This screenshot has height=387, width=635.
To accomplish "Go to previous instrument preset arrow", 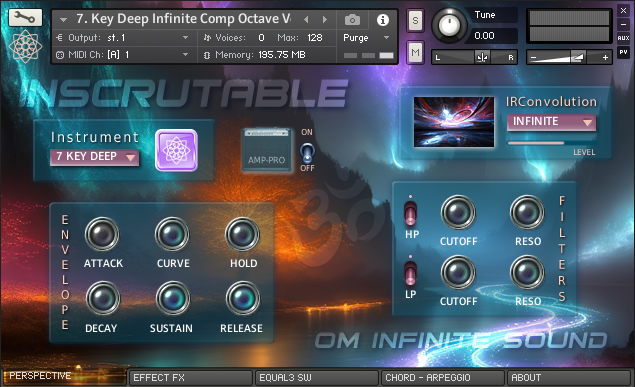I will tap(306, 19).
